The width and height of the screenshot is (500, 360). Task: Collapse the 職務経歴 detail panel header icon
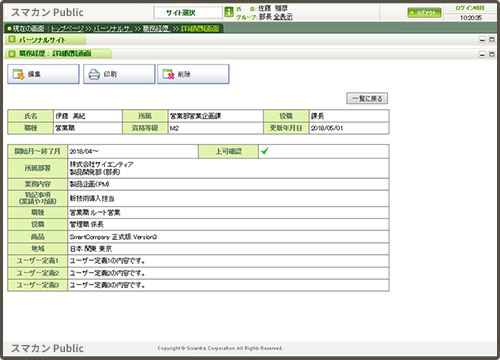(x=12, y=53)
